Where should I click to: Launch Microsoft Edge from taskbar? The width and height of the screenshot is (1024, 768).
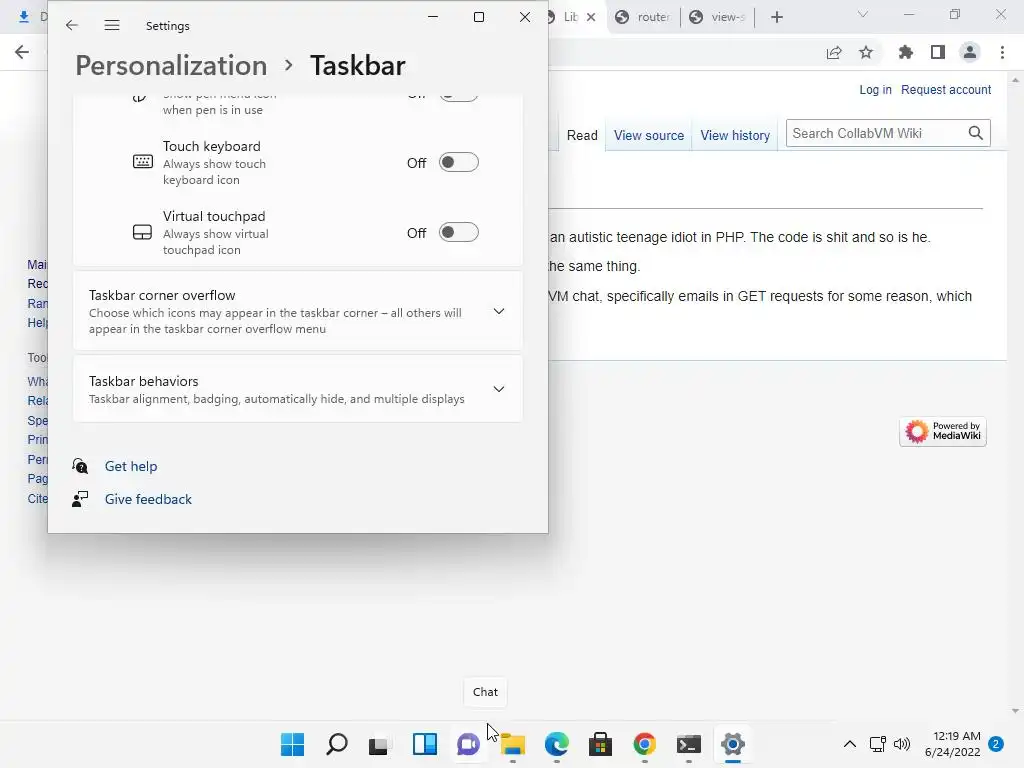click(x=556, y=744)
